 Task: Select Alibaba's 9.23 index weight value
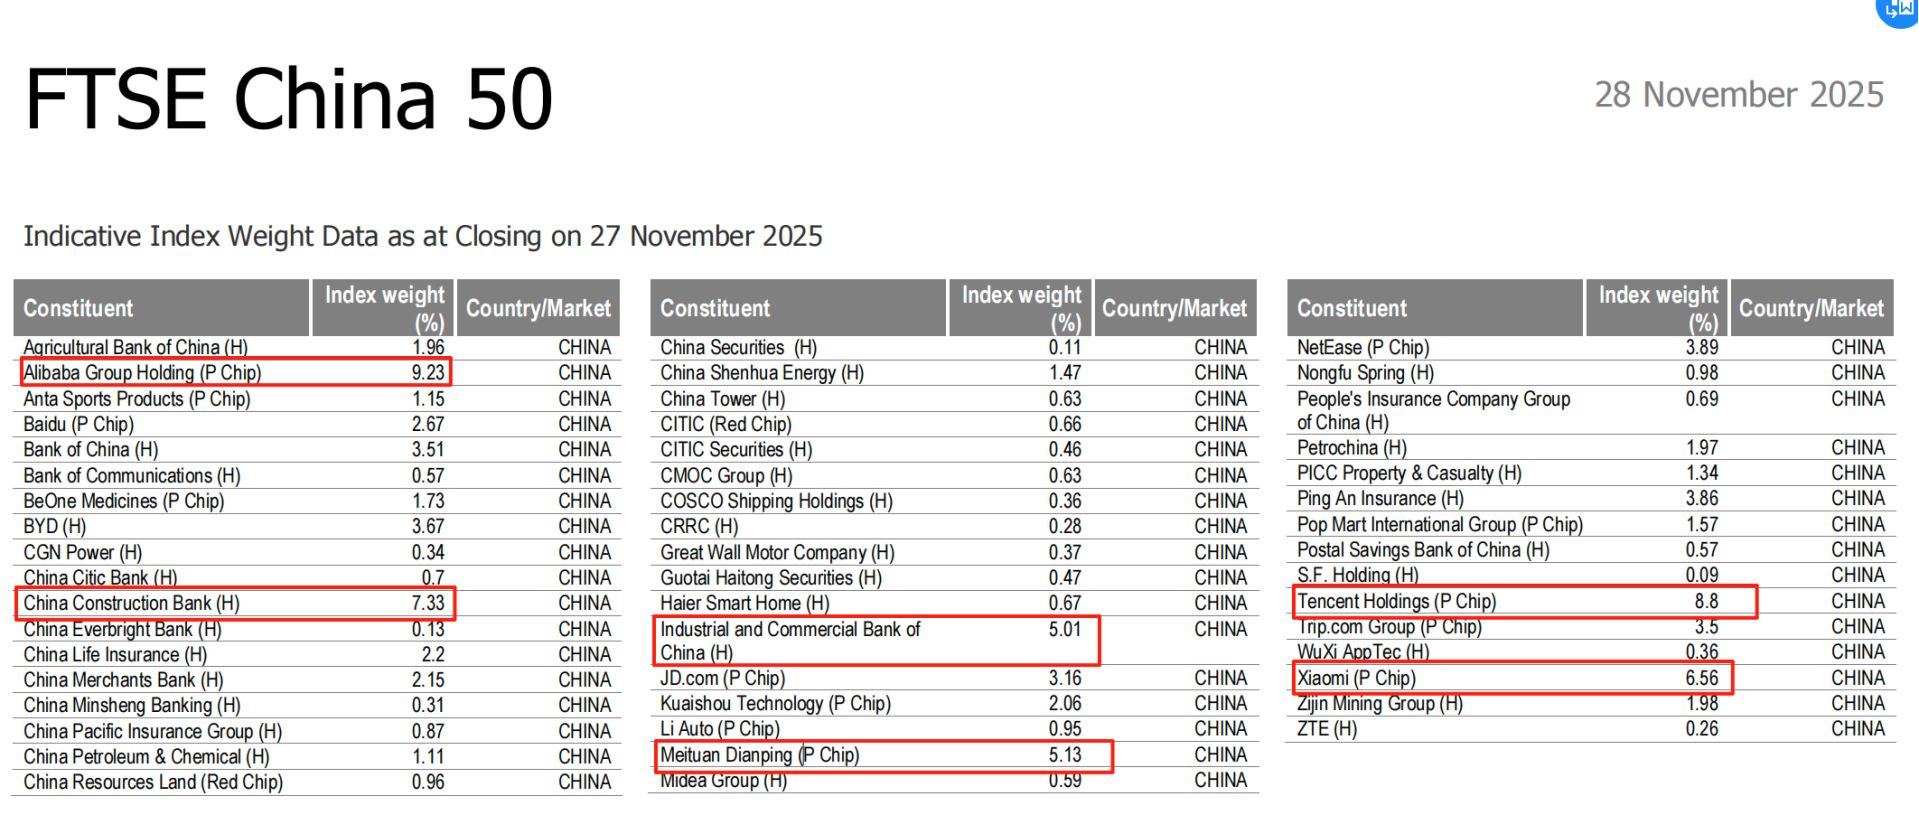pos(428,373)
